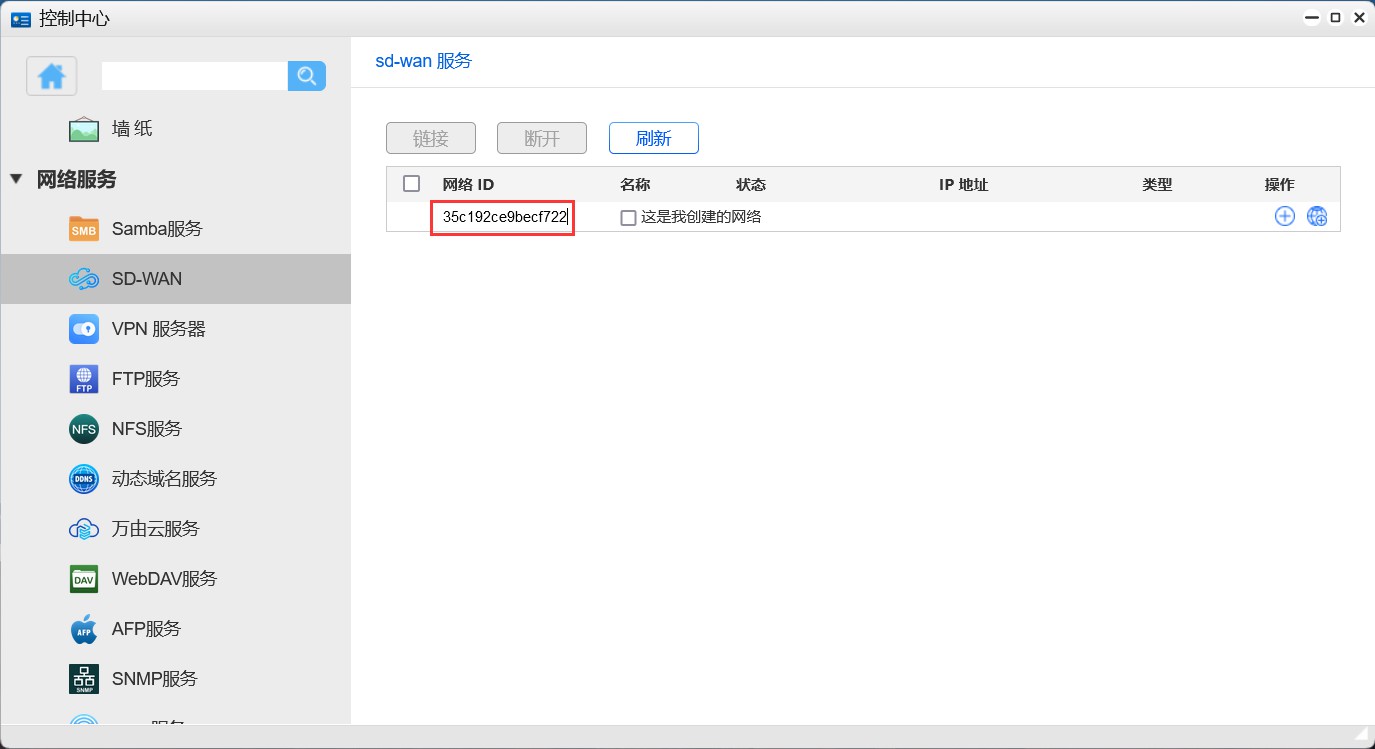Select the 墙纸 sidebar item
This screenshot has width=1375, height=749.
pyautogui.click(x=83, y=128)
